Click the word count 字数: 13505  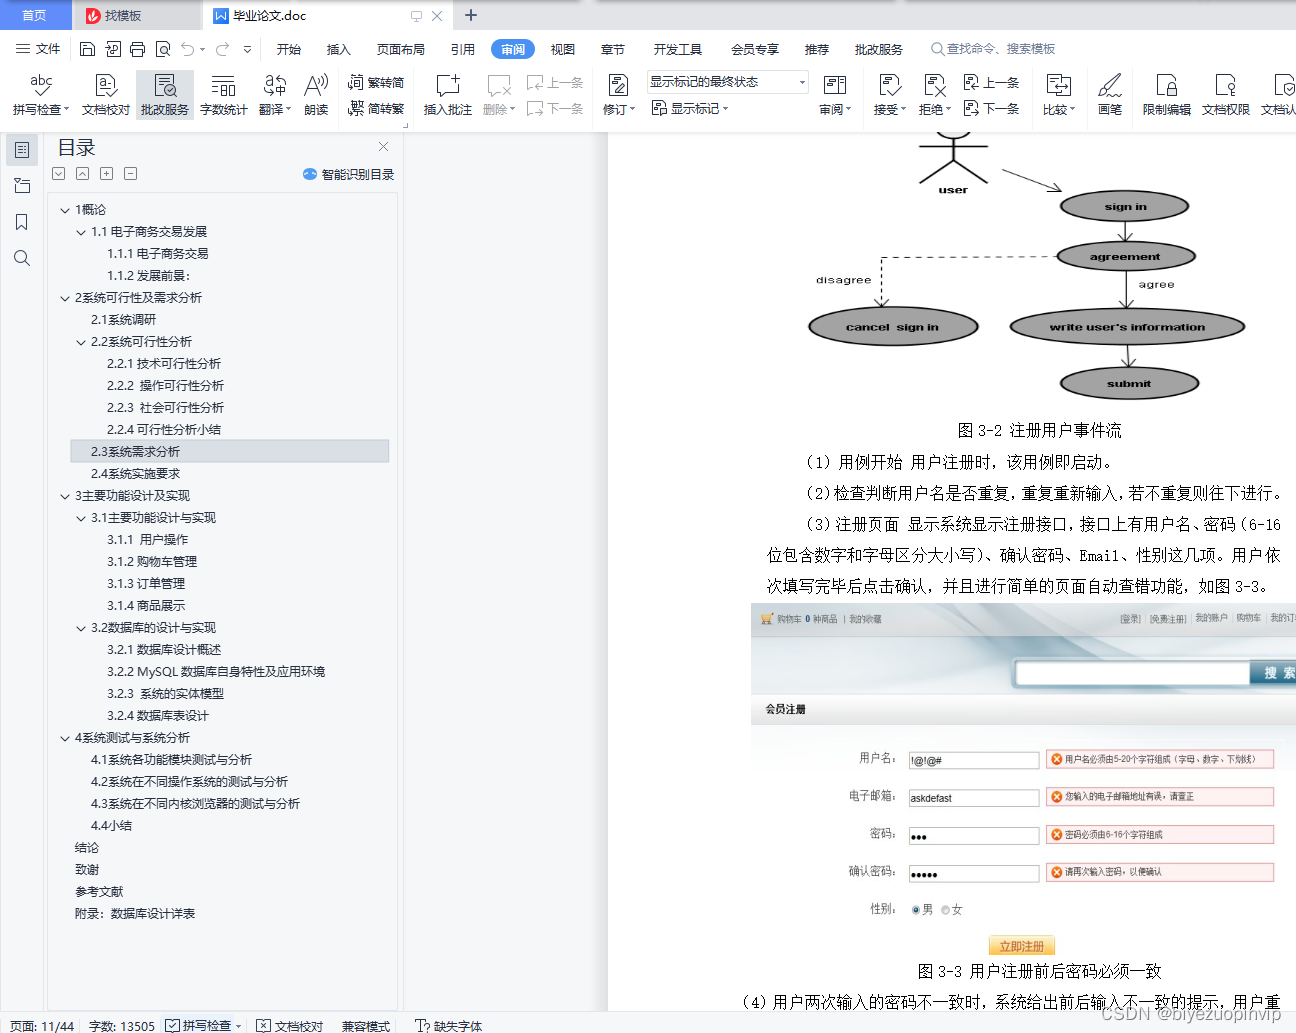(122, 1026)
